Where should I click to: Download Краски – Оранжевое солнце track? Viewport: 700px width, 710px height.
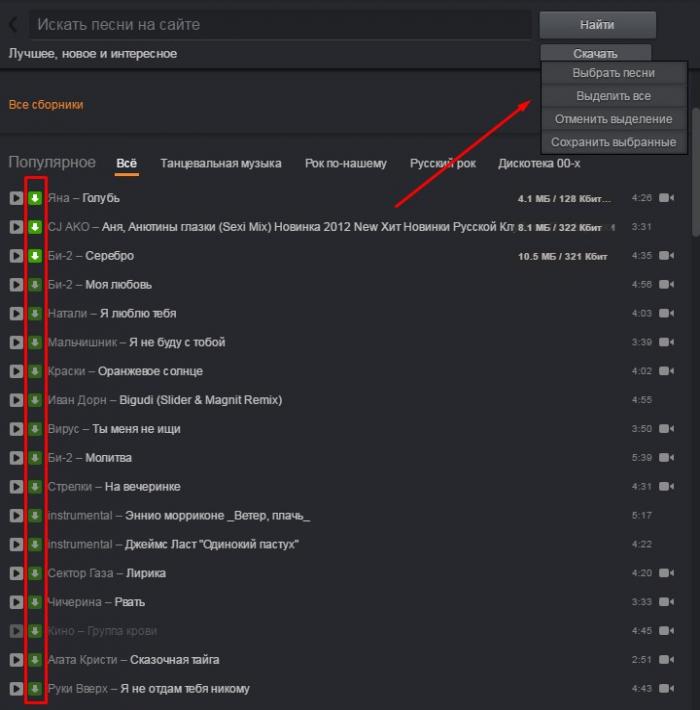tap(35, 371)
